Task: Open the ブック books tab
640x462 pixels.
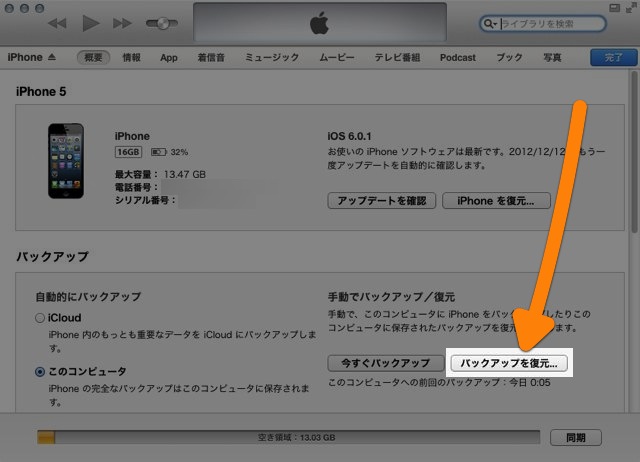Action: (x=509, y=58)
